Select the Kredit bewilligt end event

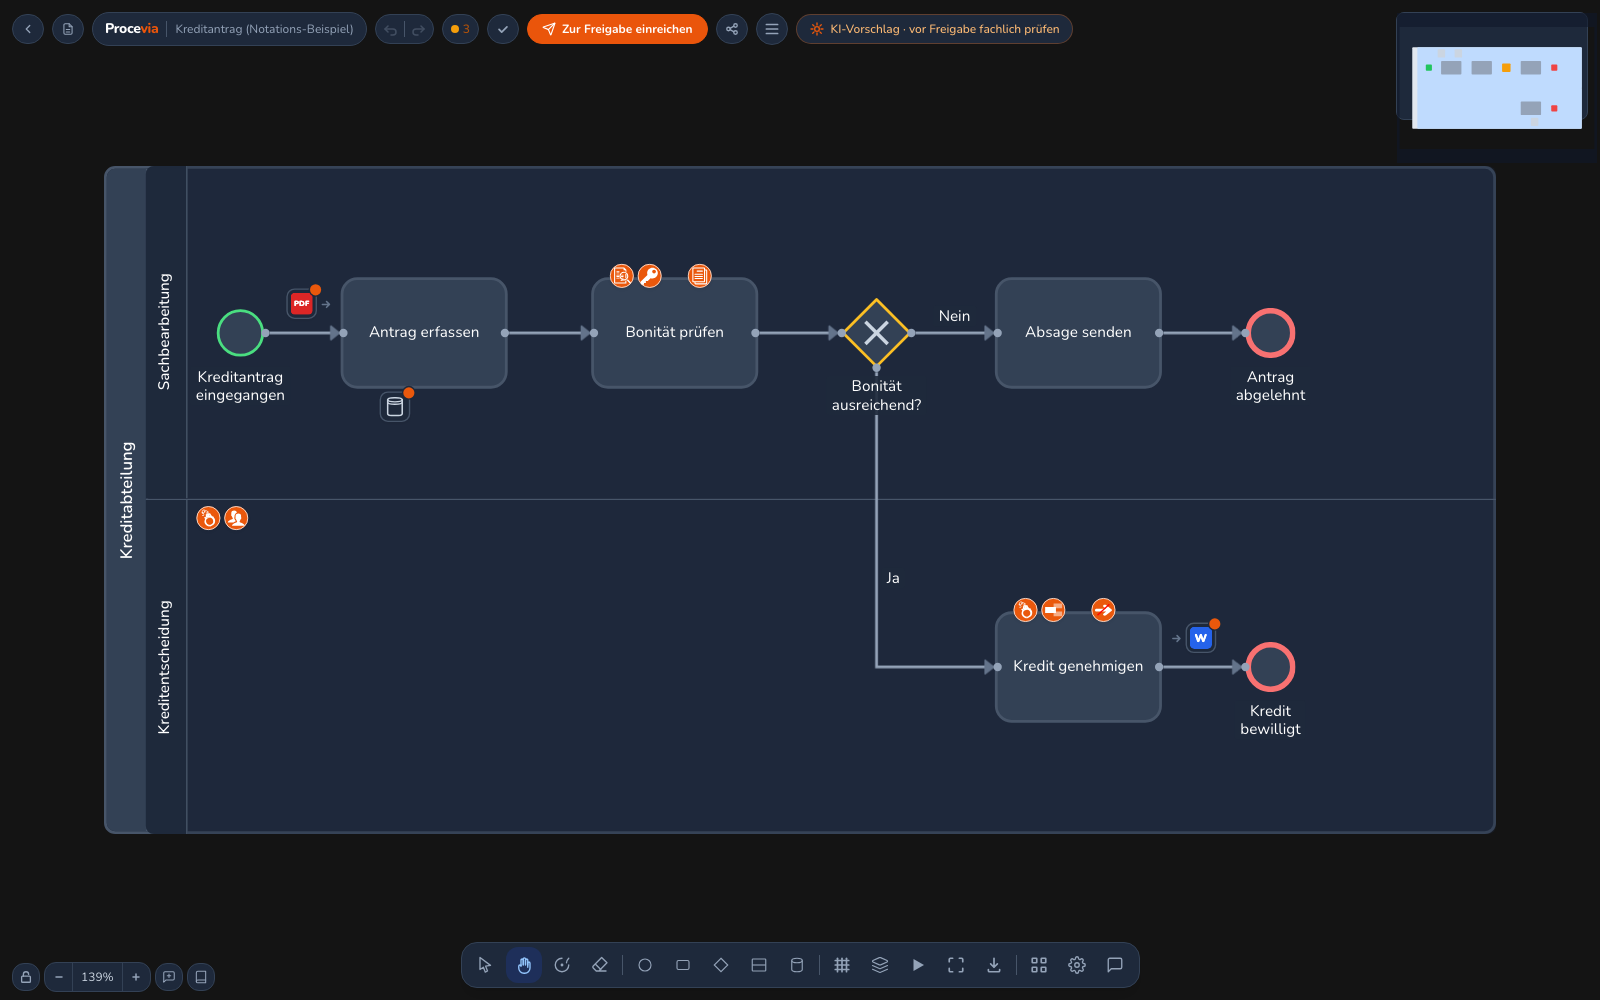1271,667
